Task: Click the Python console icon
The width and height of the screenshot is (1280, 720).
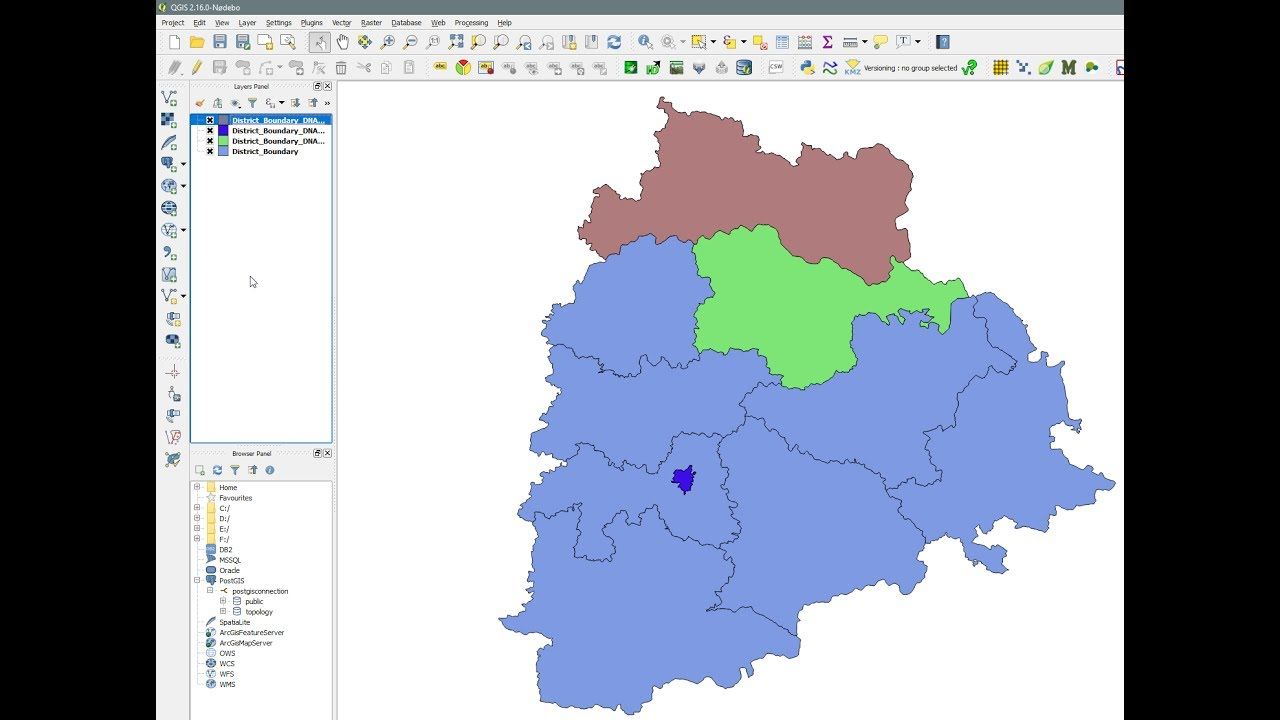Action: [x=807, y=68]
